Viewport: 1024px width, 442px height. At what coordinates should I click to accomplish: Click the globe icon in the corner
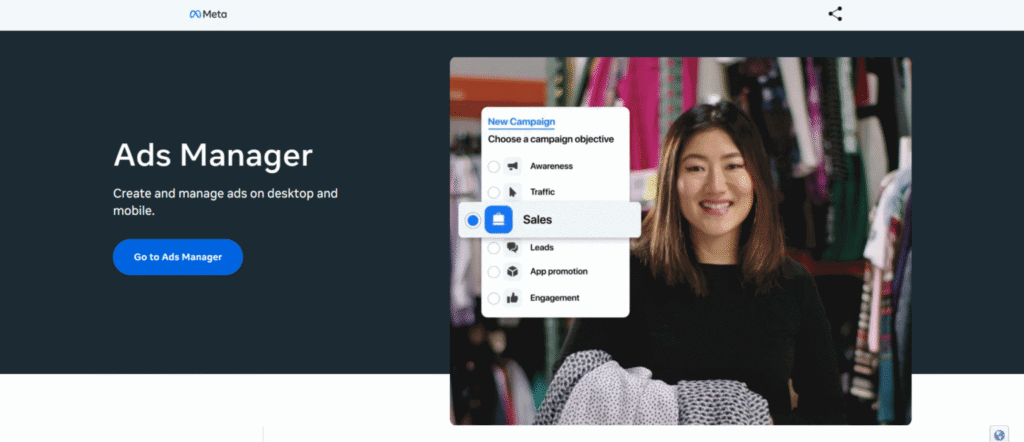click(999, 434)
